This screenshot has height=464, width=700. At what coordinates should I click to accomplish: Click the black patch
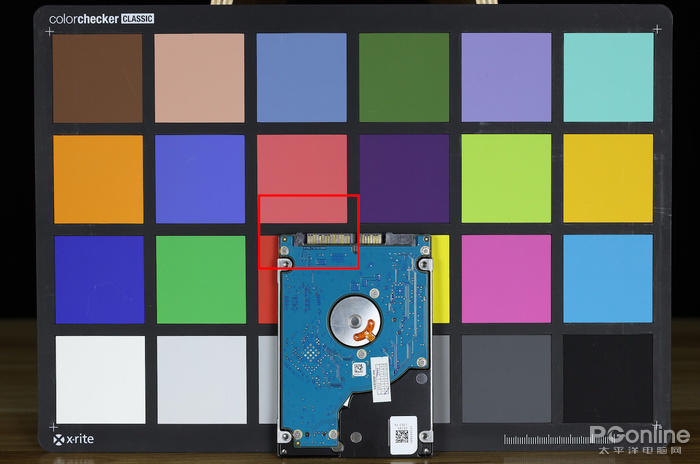pyautogui.click(x=608, y=379)
